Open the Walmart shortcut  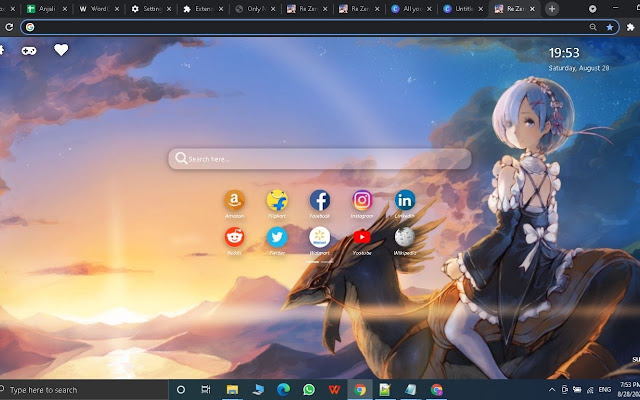(x=320, y=237)
